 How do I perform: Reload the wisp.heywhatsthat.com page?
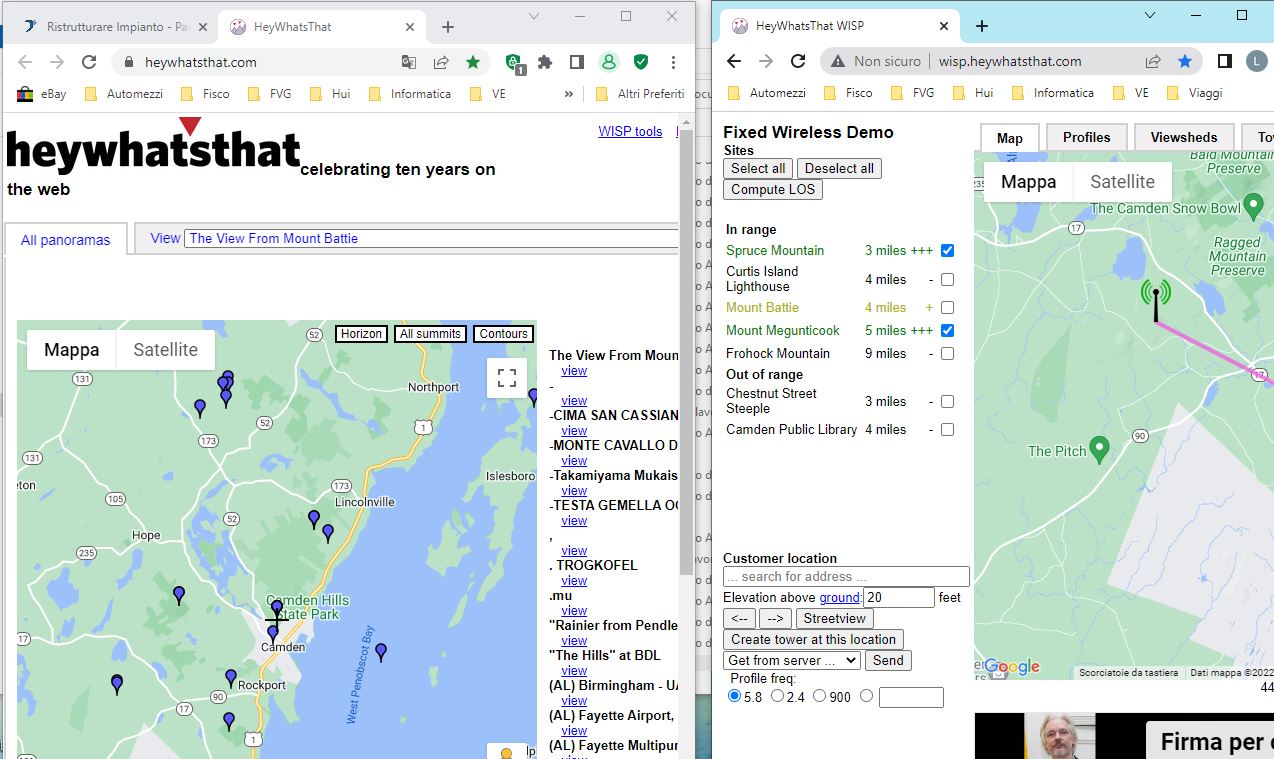click(x=798, y=61)
